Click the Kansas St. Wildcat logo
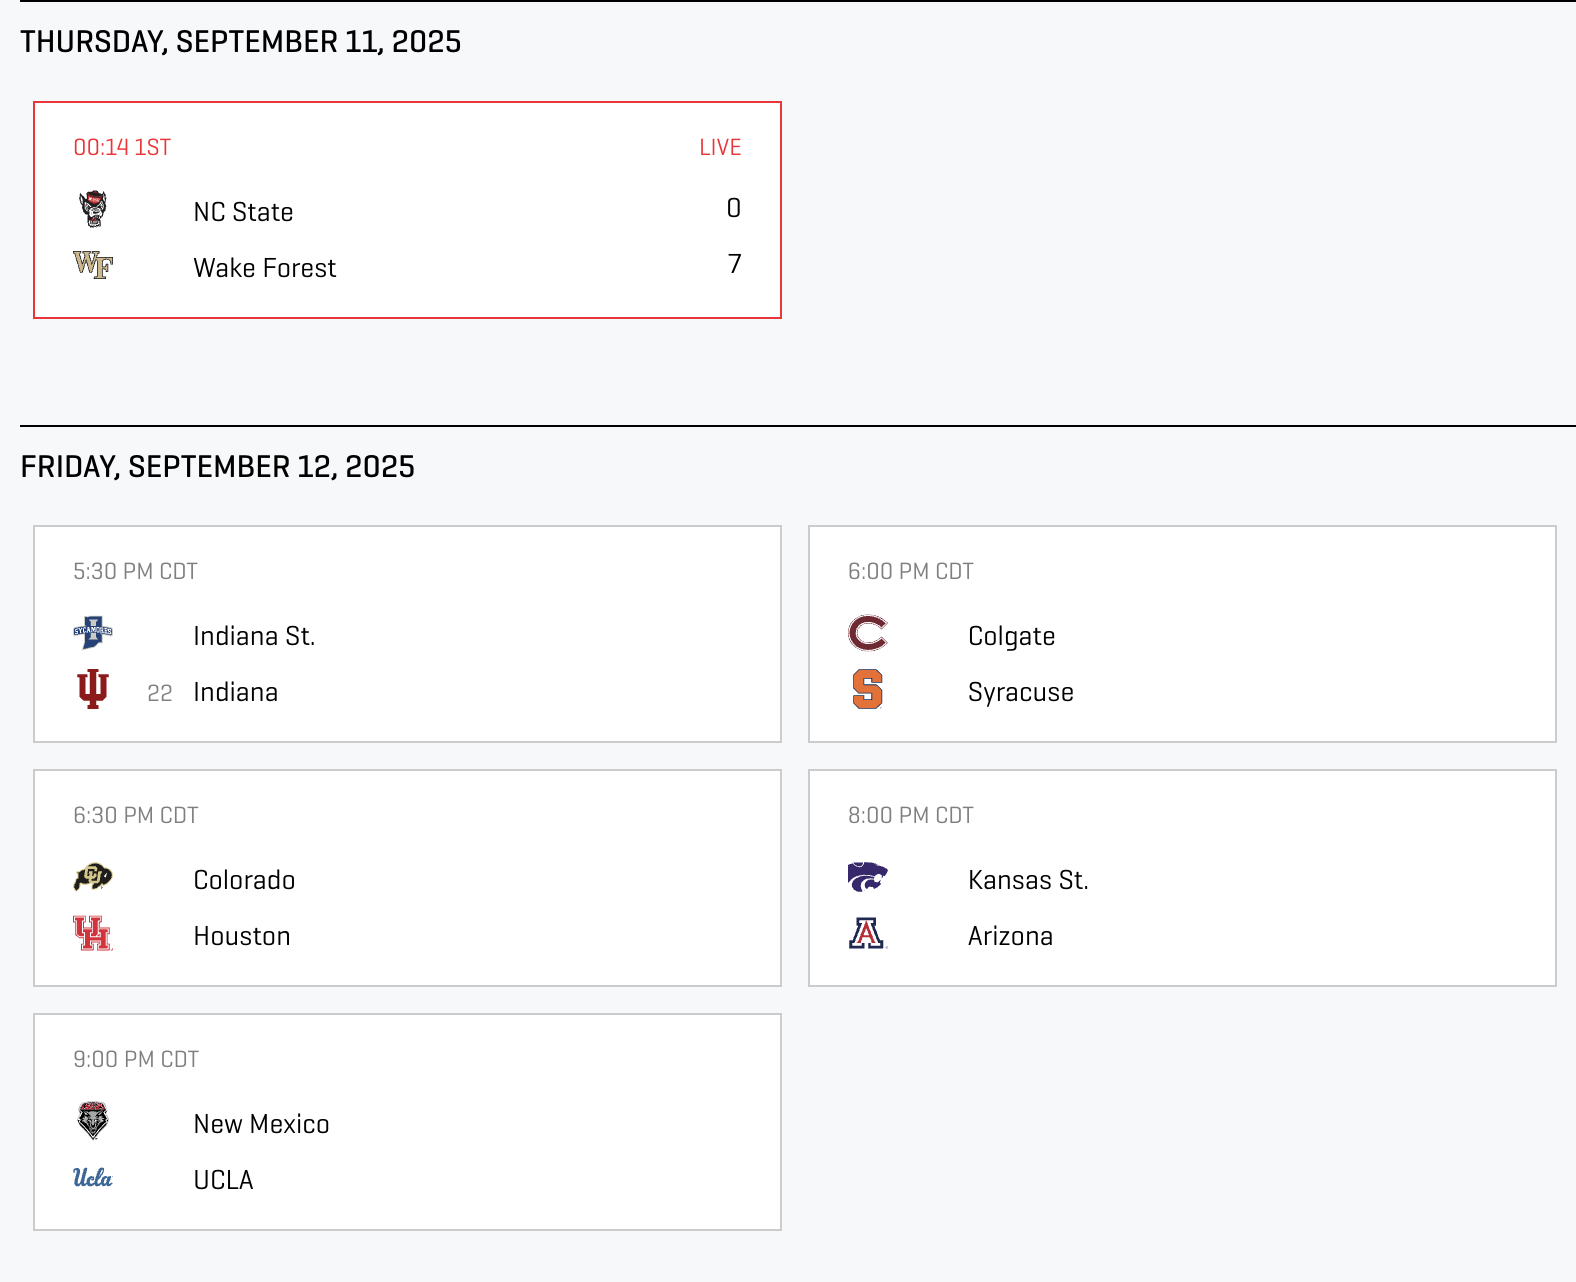The width and height of the screenshot is (1576, 1282). (867, 877)
